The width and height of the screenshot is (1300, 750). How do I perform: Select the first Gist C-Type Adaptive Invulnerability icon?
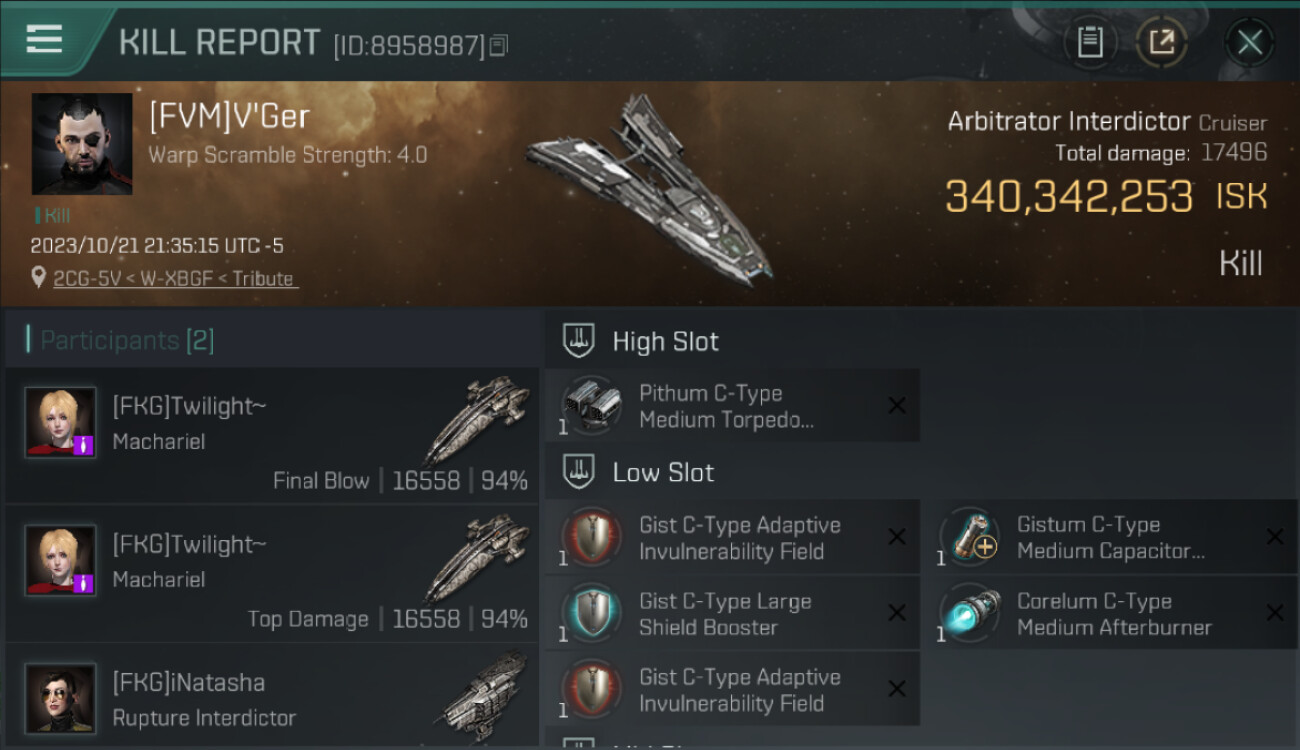(x=590, y=537)
